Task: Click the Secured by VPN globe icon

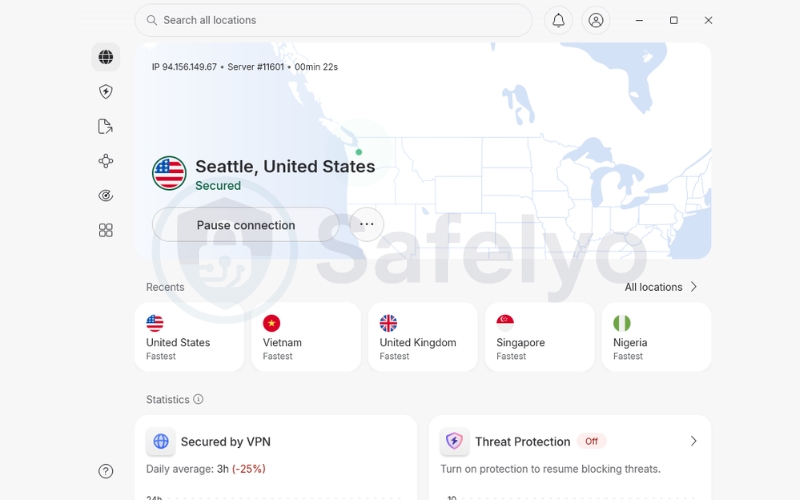Action: [x=161, y=441]
